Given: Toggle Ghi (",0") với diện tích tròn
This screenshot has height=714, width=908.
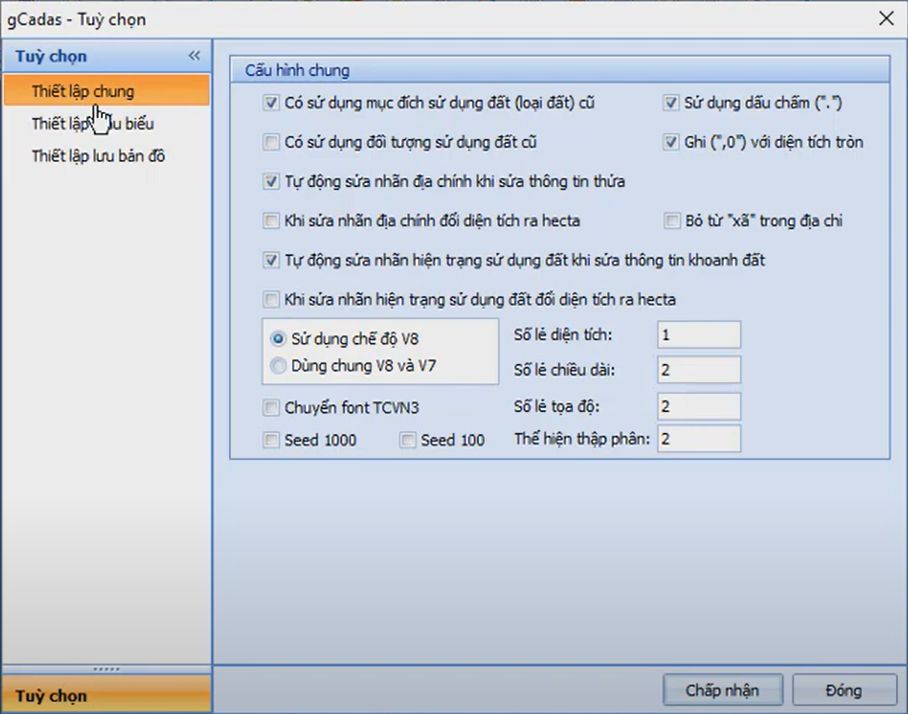Looking at the screenshot, I should click(x=671, y=142).
